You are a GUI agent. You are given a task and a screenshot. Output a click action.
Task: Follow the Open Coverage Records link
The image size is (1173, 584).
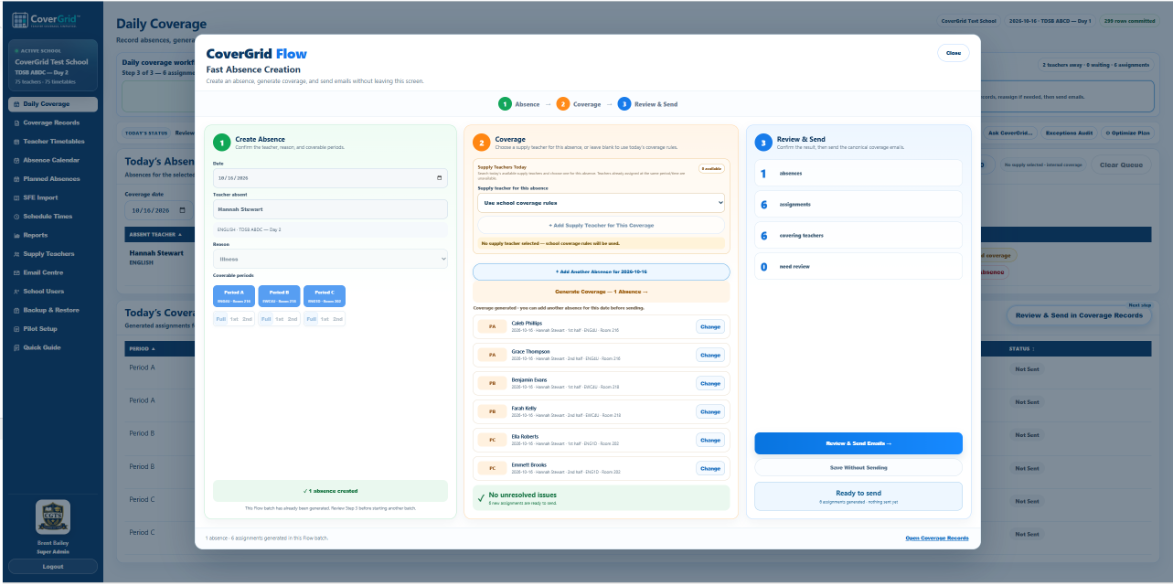[x=937, y=538]
